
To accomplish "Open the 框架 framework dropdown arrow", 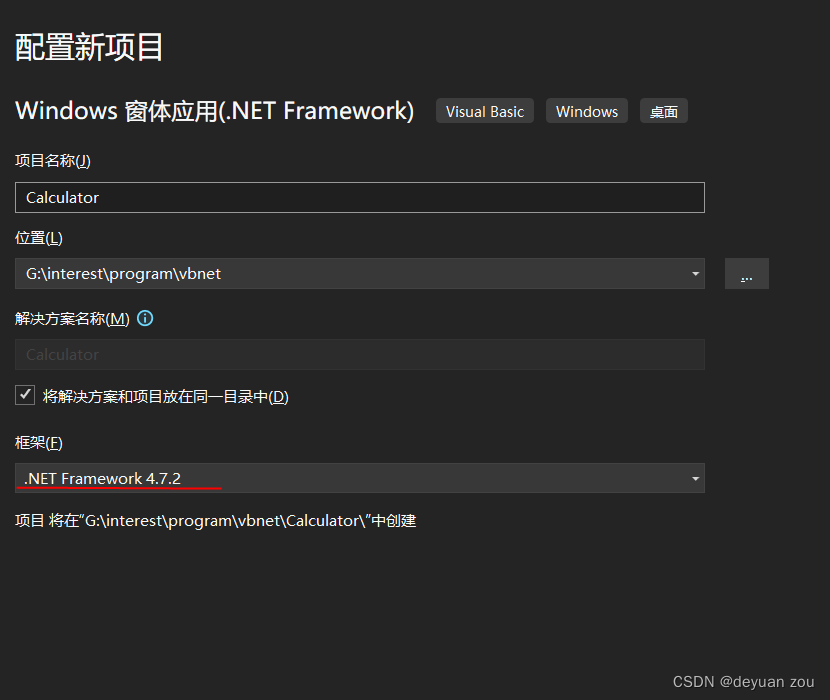I will tap(694, 478).
